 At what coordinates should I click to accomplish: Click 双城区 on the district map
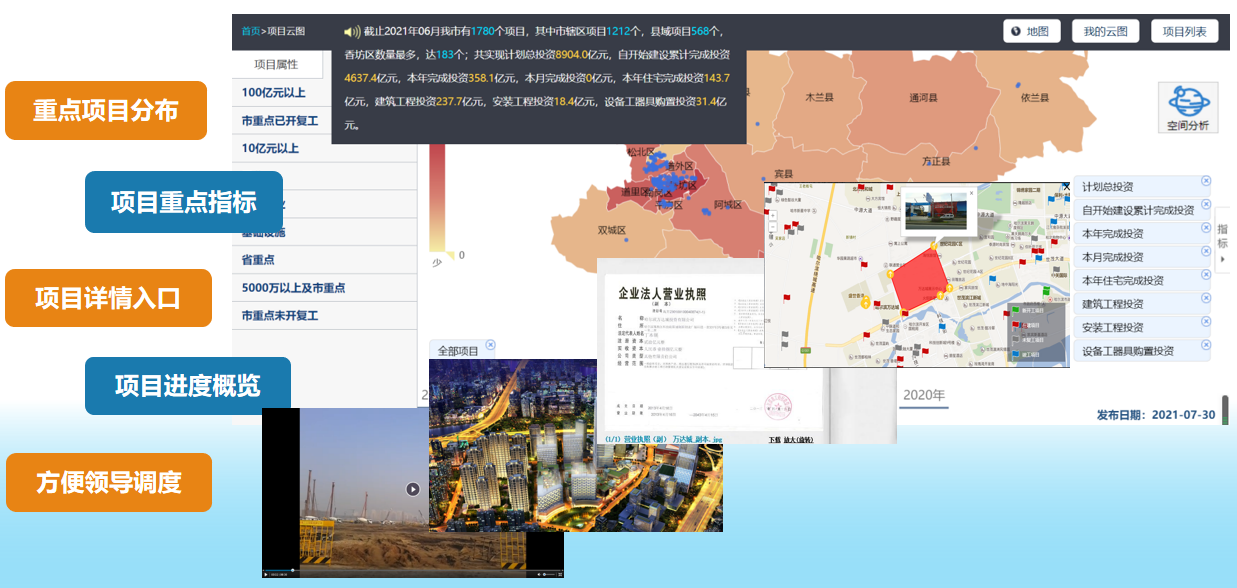611,230
